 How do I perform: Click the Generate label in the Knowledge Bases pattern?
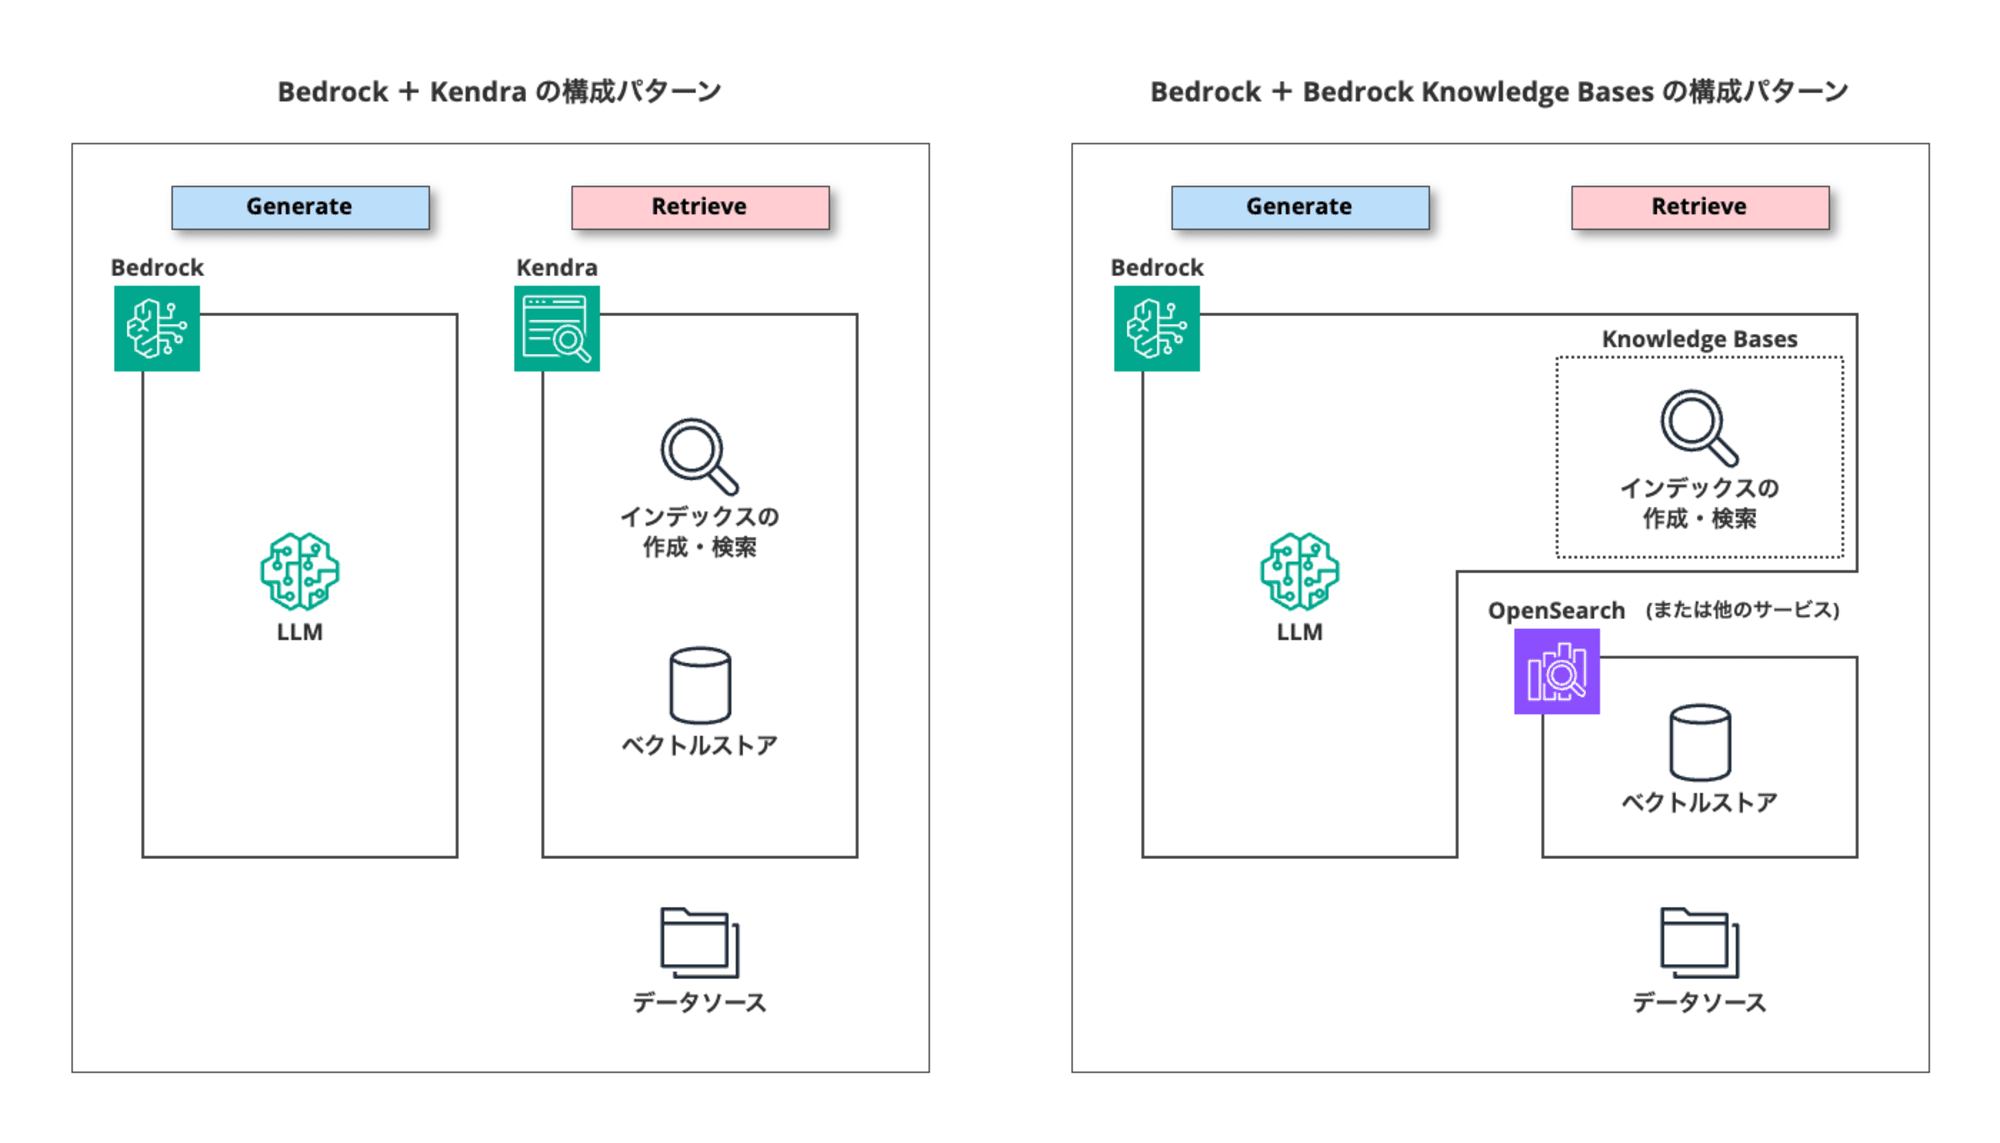click(1300, 207)
